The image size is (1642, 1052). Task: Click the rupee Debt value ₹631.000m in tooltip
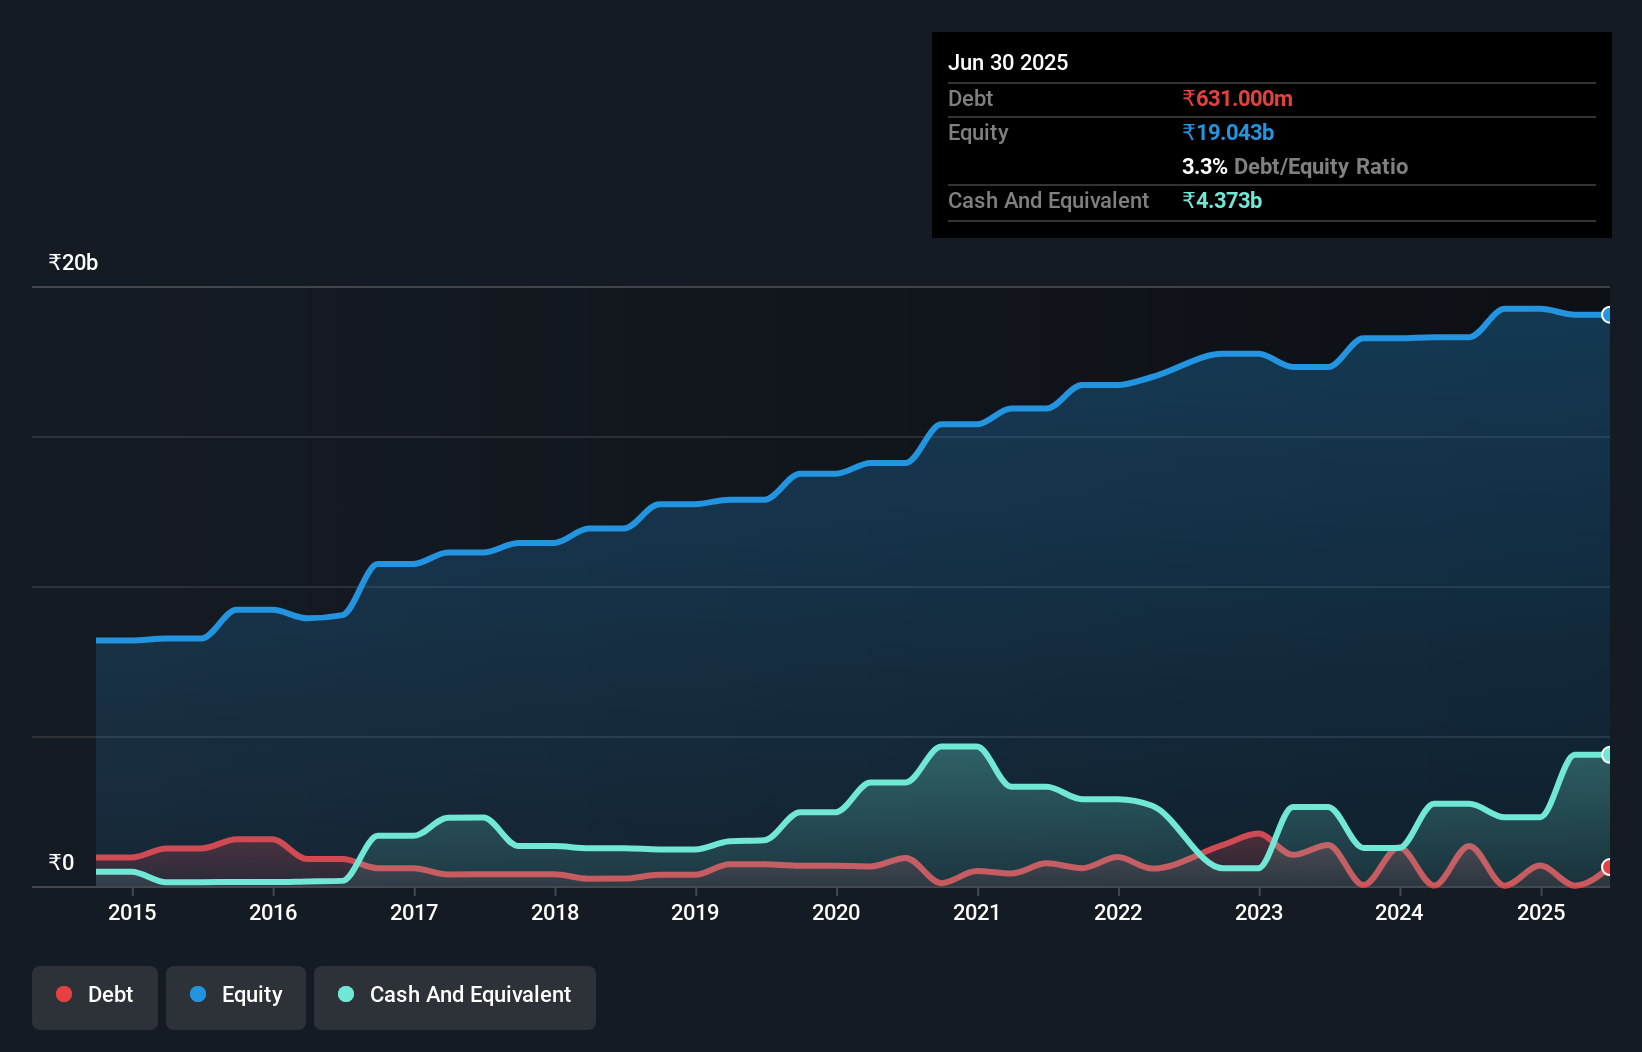coord(1237,98)
